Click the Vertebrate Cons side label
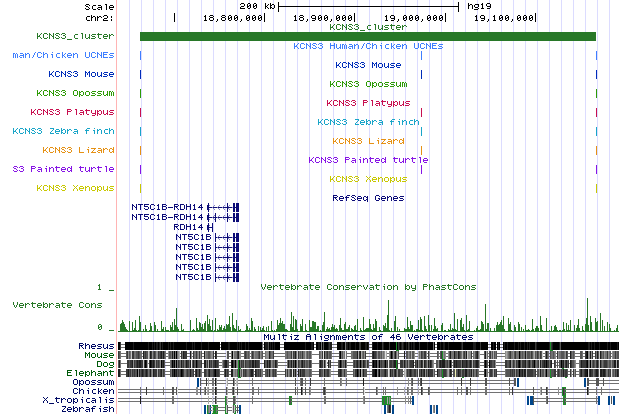The image size is (620, 414). [x=57, y=304]
